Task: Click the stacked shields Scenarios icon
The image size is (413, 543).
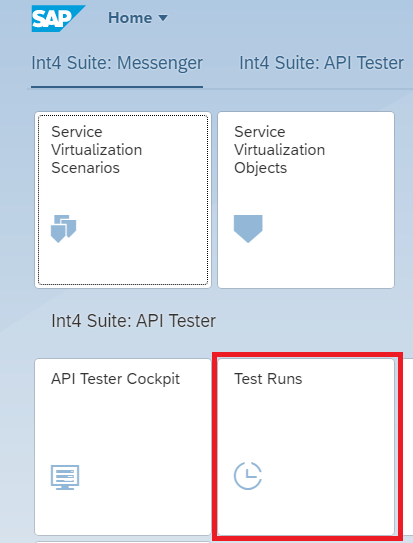Action: click(x=64, y=229)
